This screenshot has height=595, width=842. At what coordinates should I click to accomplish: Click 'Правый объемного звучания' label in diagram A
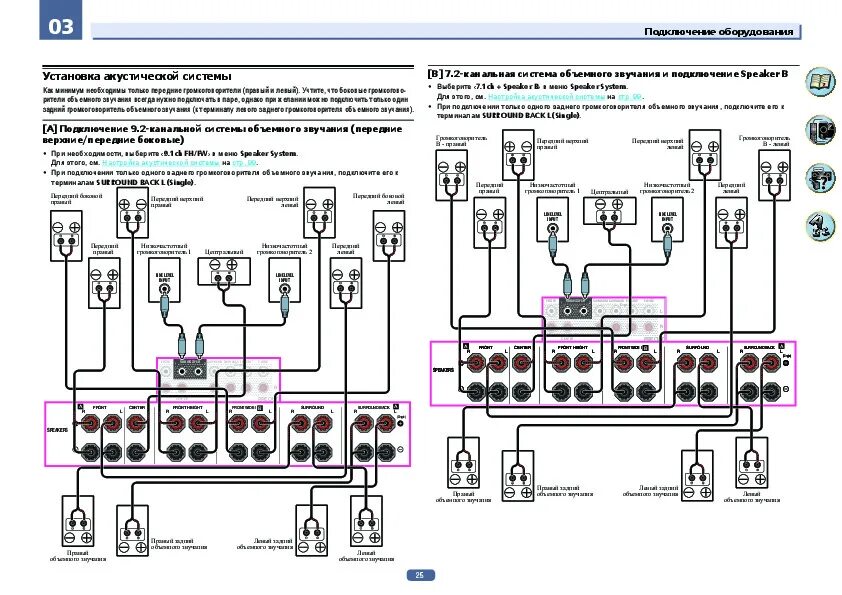[78, 556]
